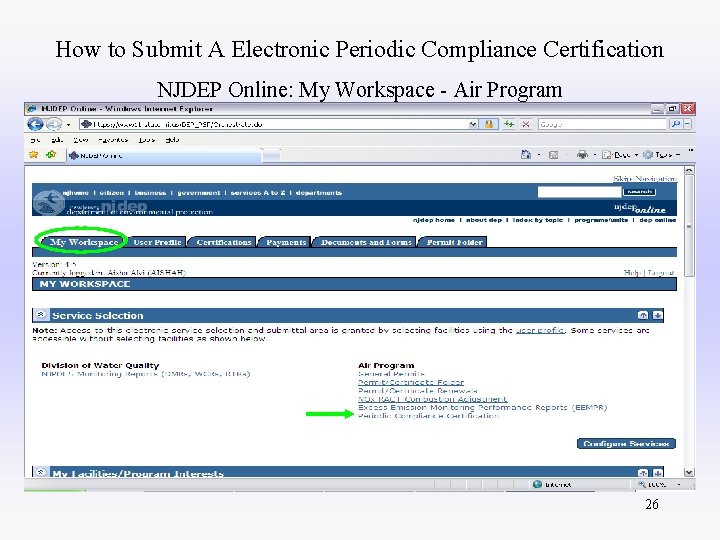The image size is (720, 540).
Task: Click the Google search box in toolbar
Action: (x=602, y=124)
